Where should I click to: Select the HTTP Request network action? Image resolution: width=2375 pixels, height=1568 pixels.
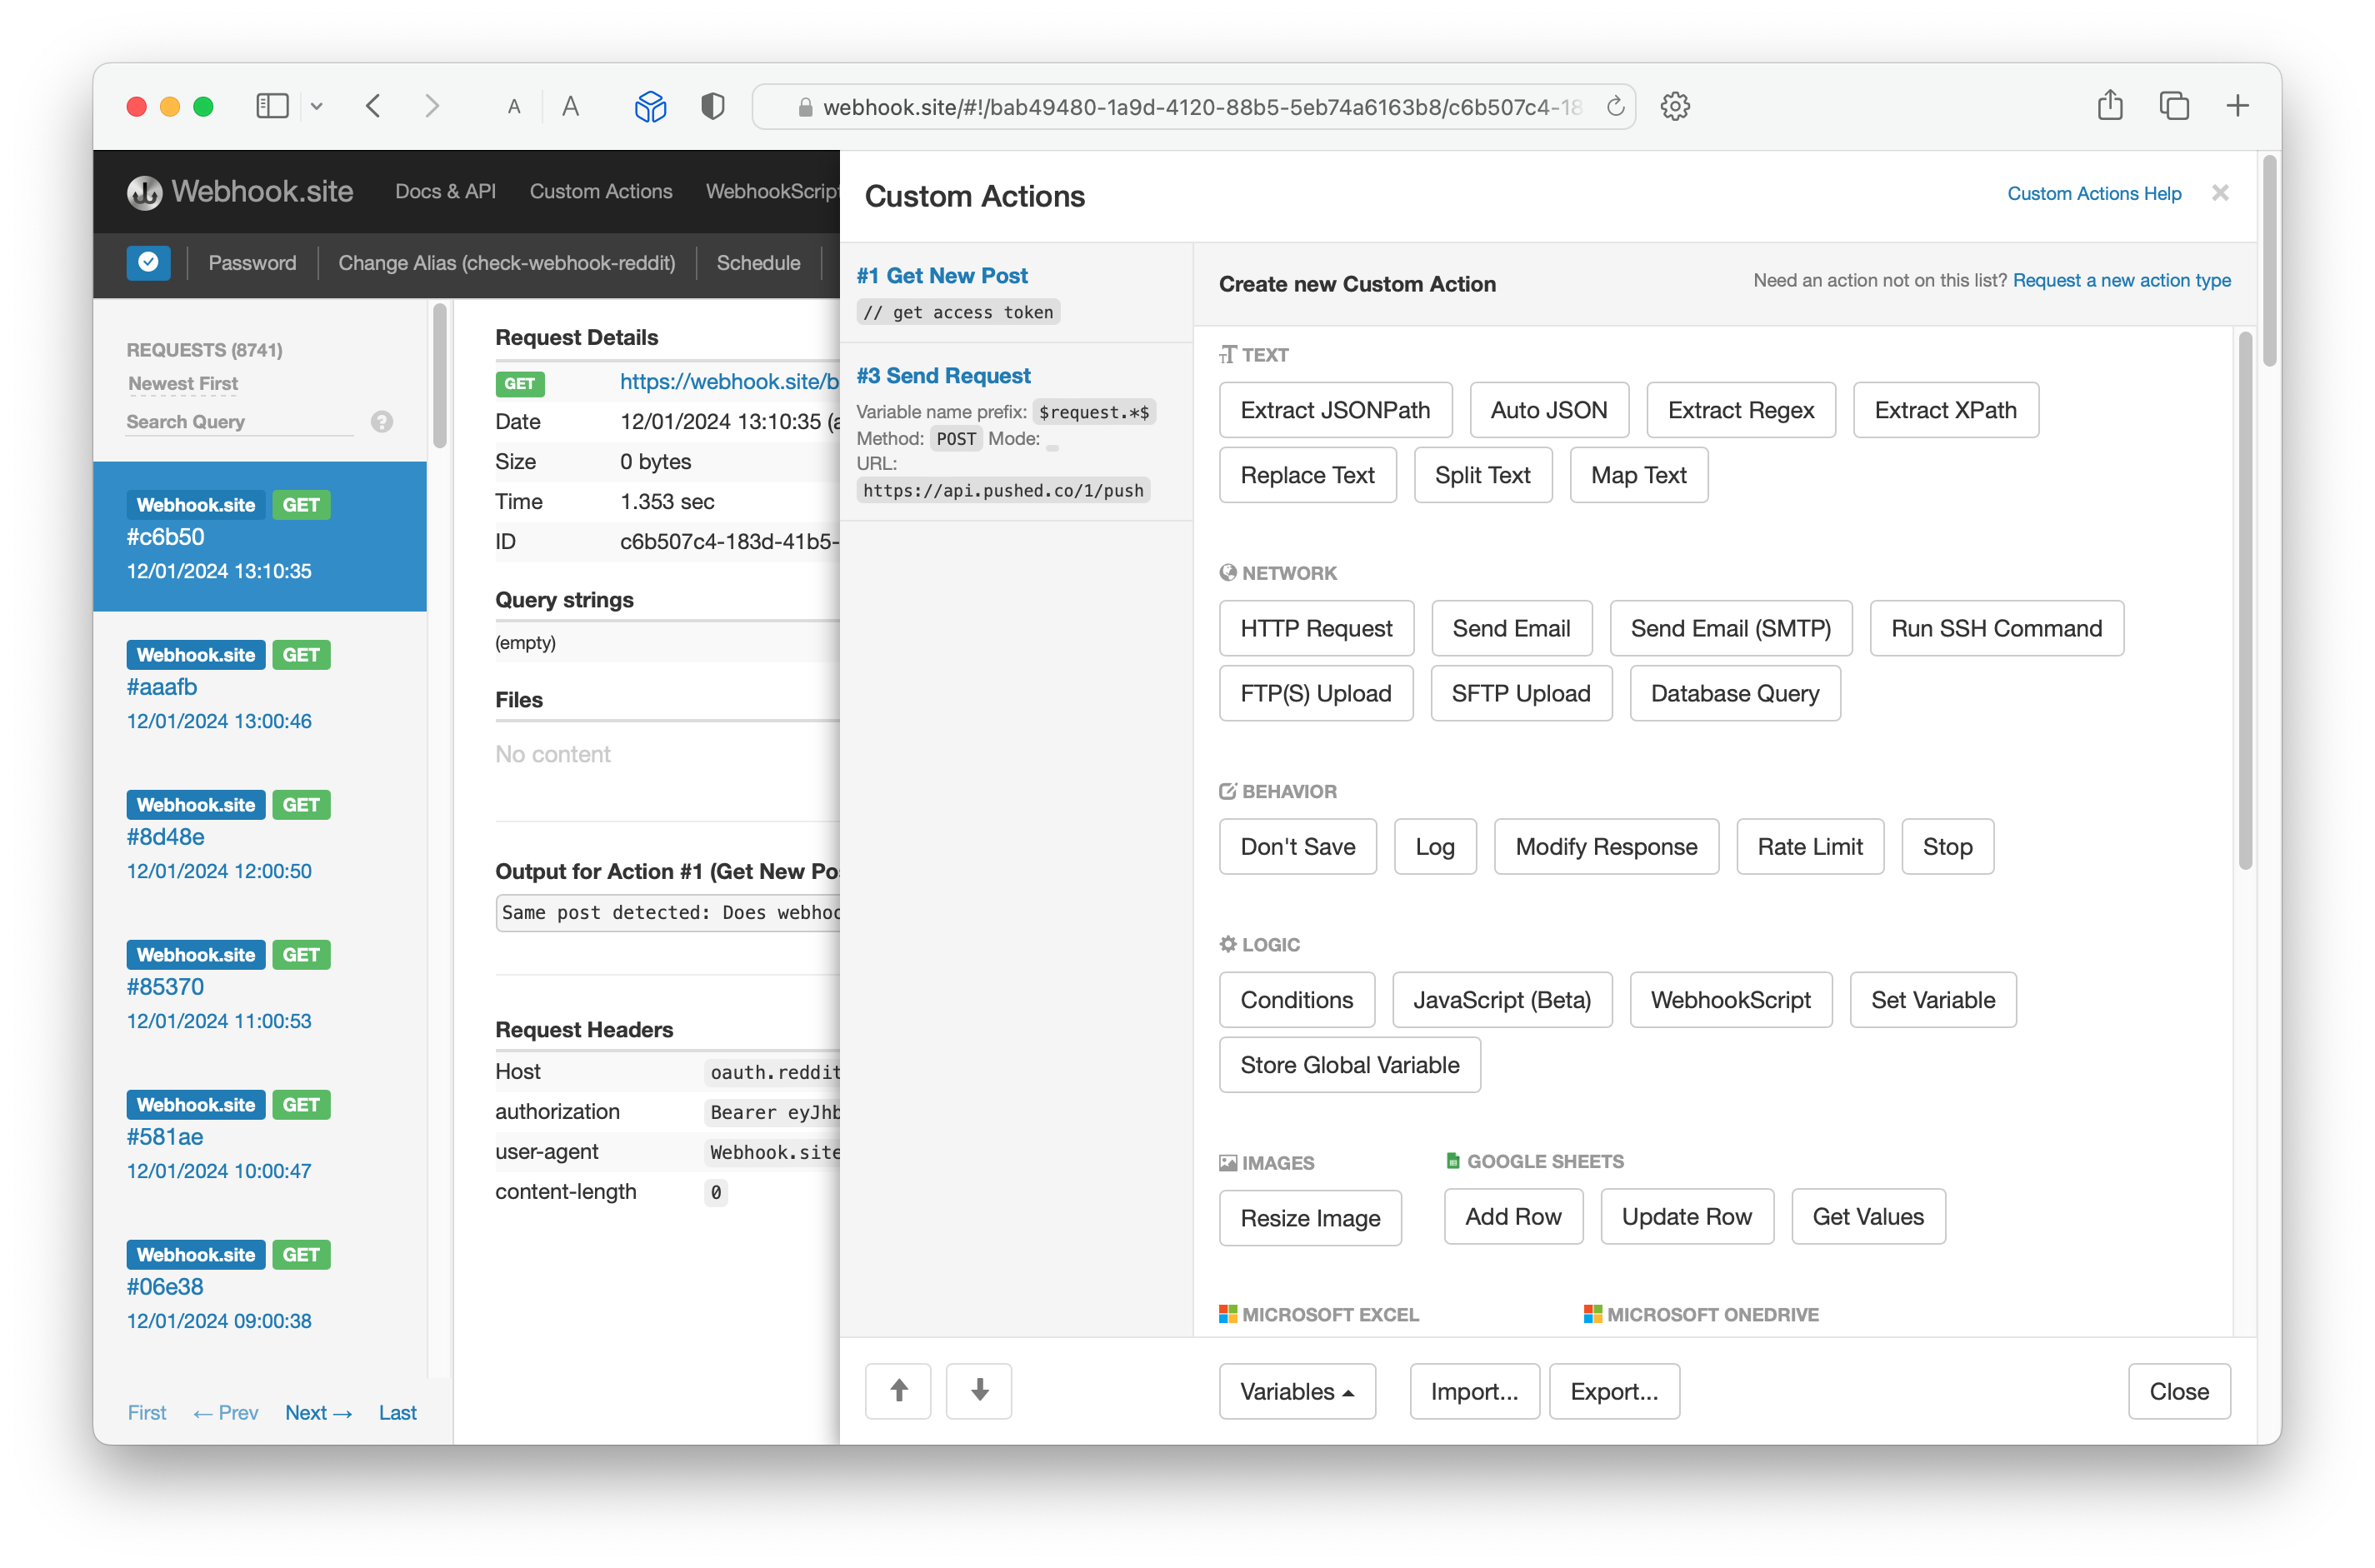(1314, 627)
